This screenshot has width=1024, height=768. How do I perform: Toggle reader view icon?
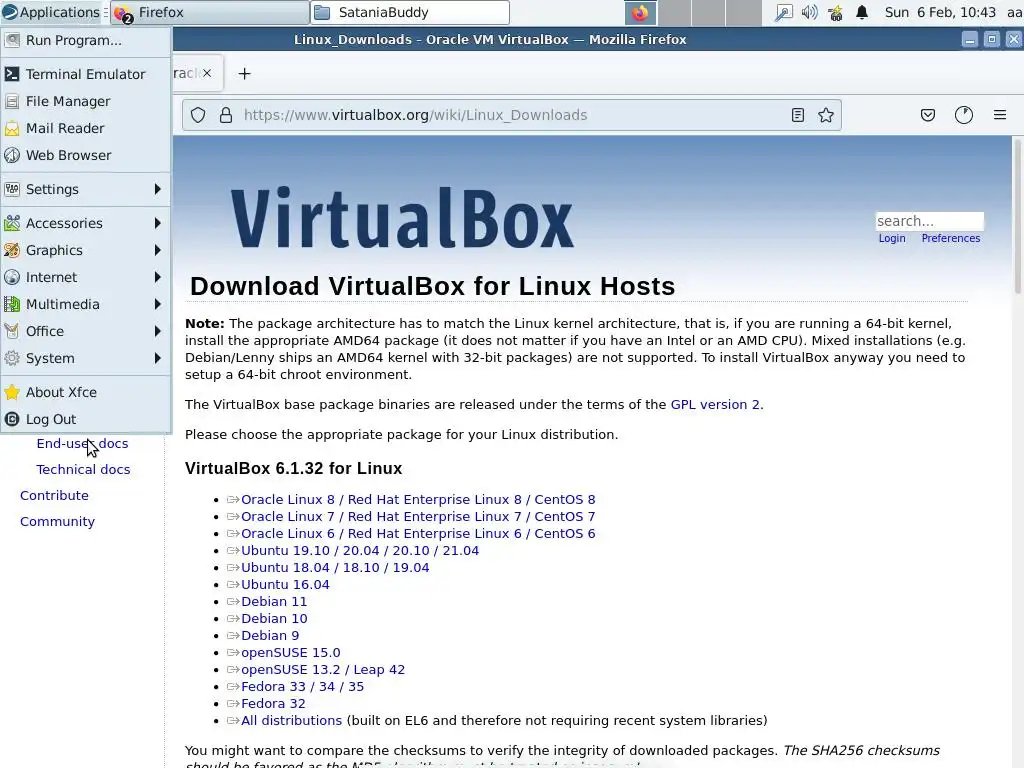(797, 116)
